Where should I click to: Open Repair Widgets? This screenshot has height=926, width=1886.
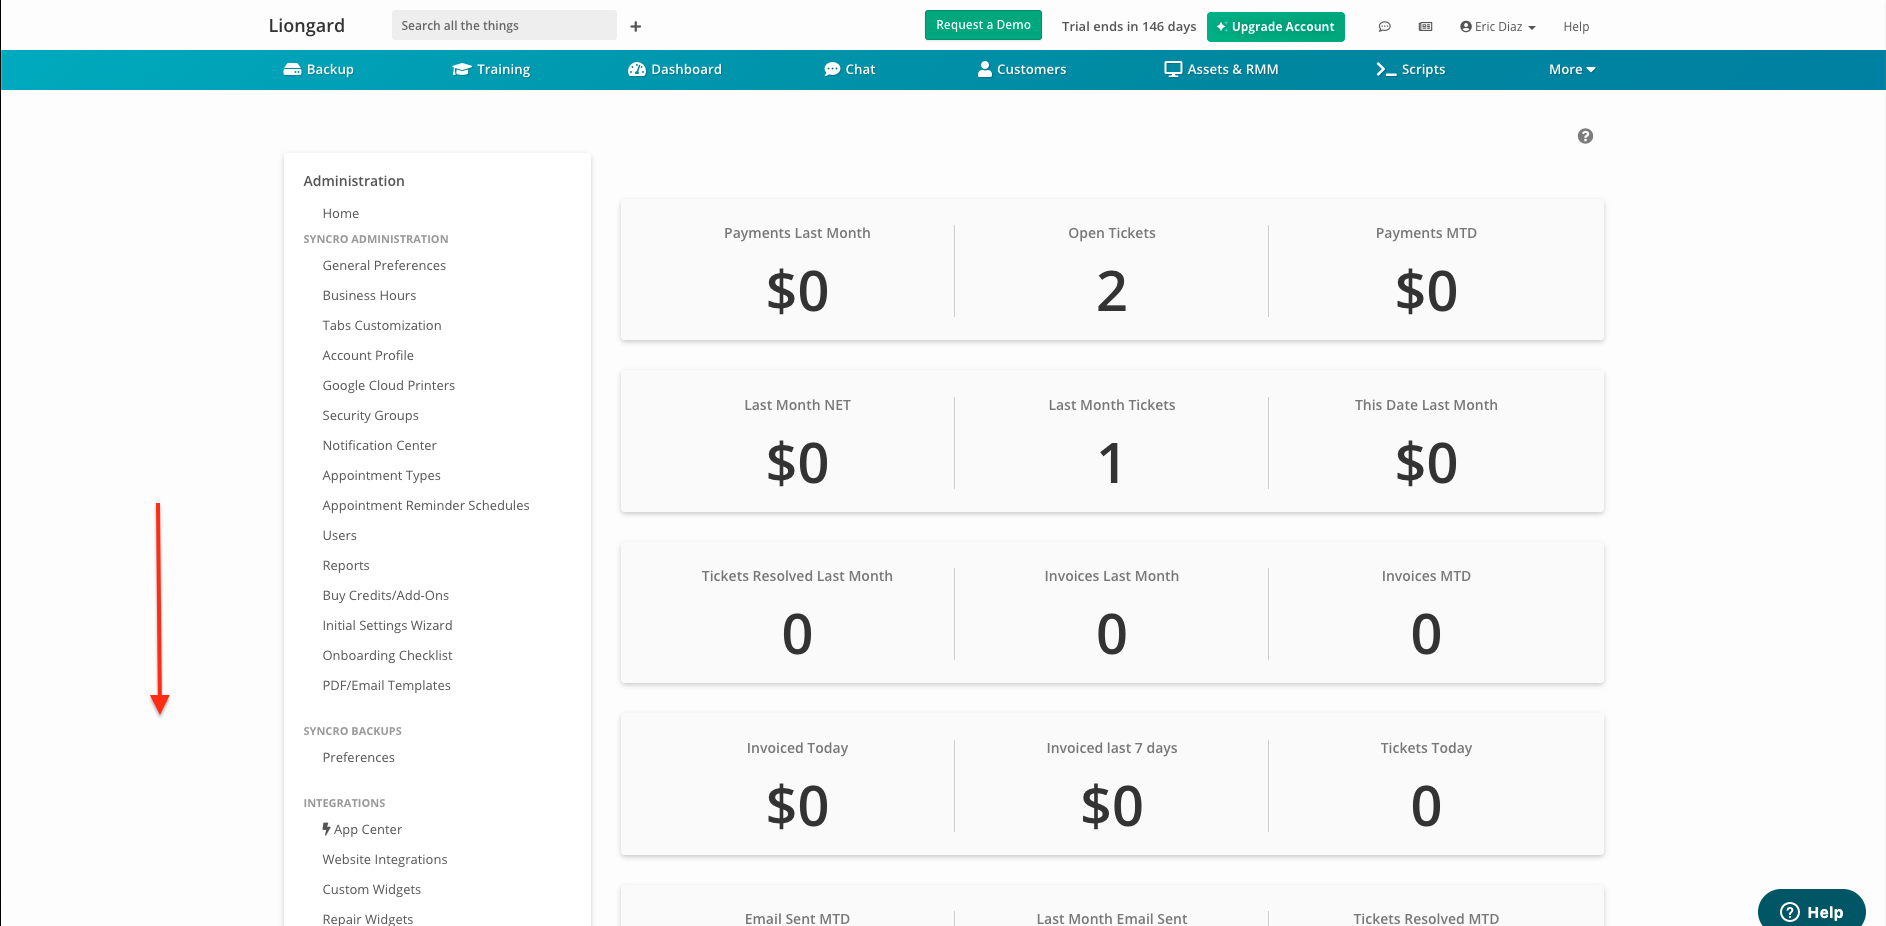(367, 919)
